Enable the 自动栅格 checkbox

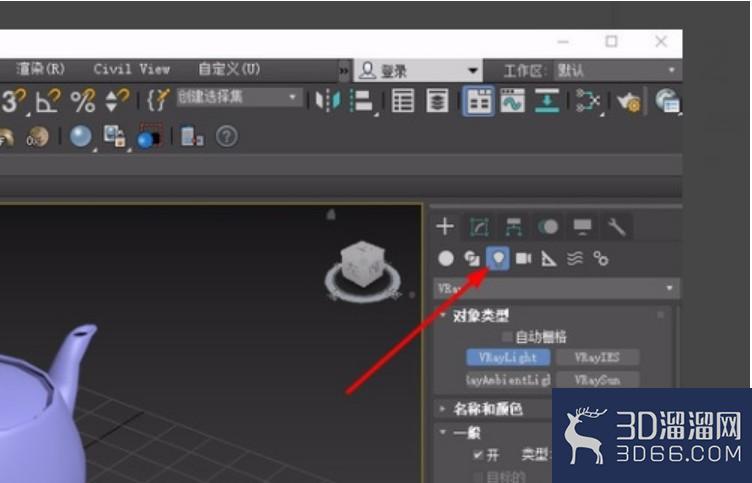507,337
